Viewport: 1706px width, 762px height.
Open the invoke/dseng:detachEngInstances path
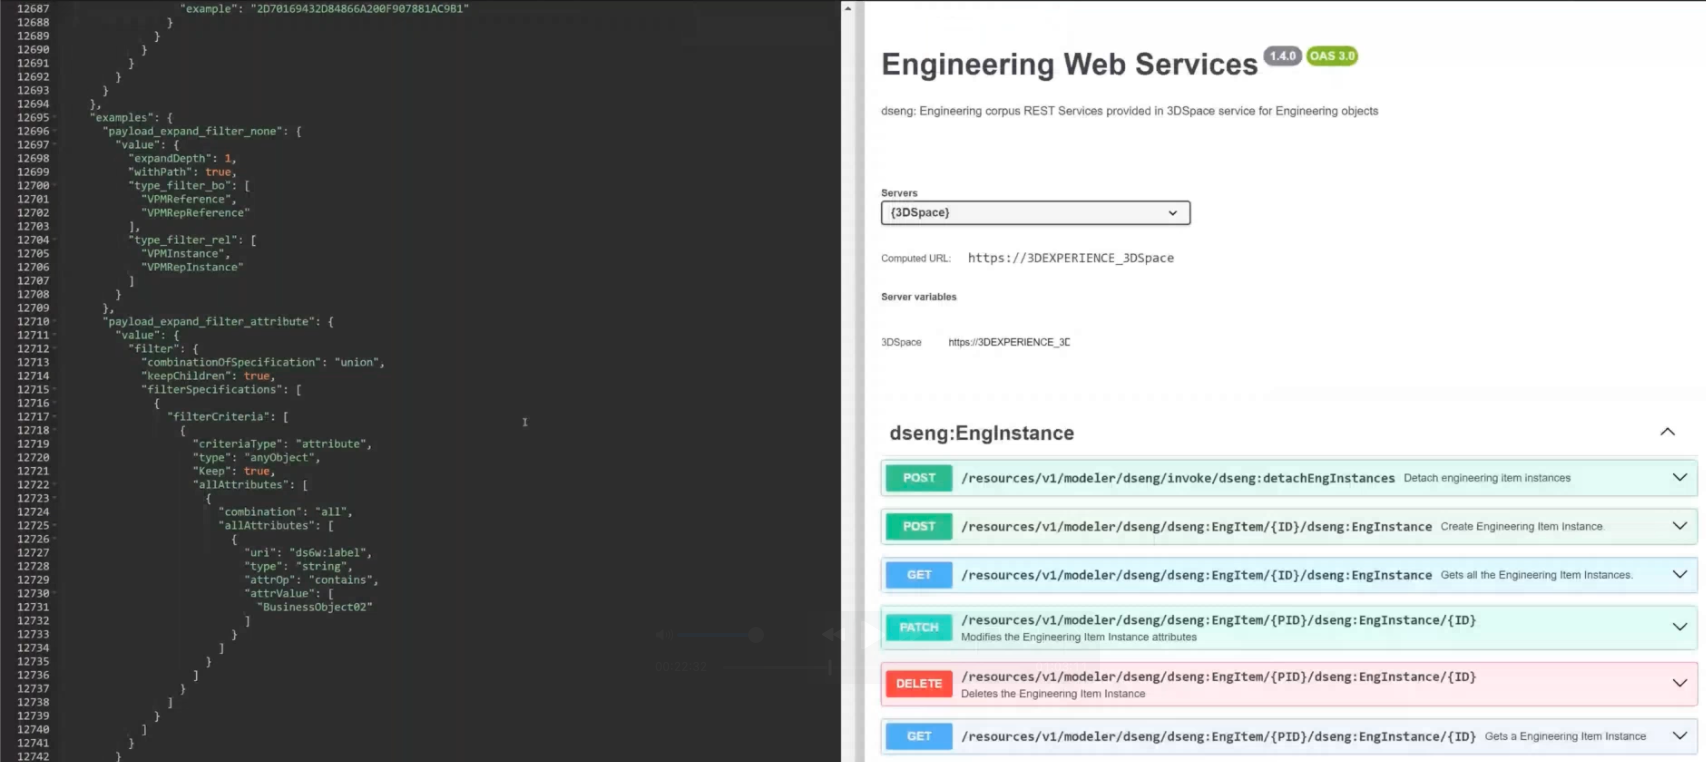click(1177, 478)
